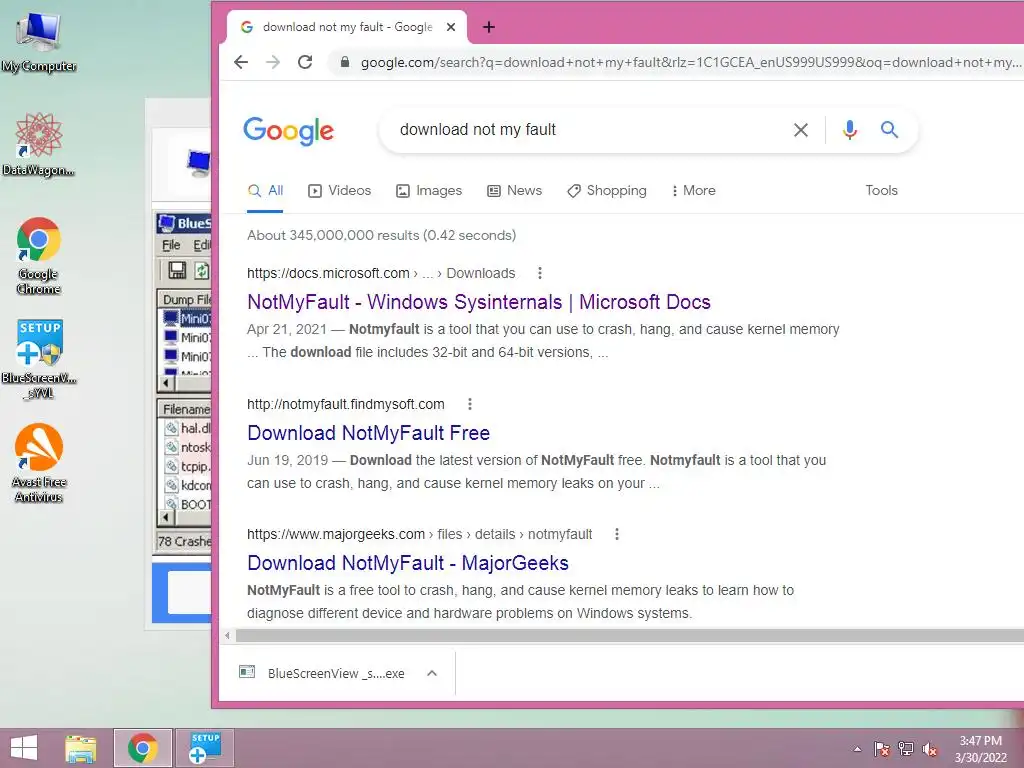1024x768 pixels.
Task: Switch to Setup program in taskbar
Action: [204, 748]
